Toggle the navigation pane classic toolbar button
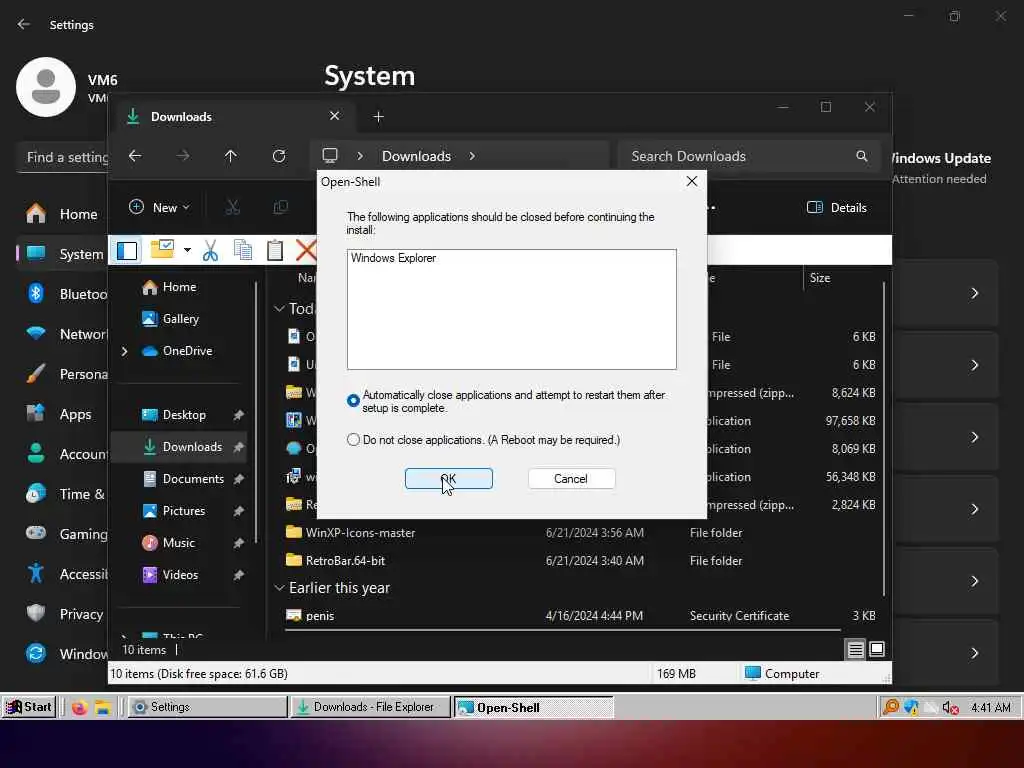 [x=127, y=251]
